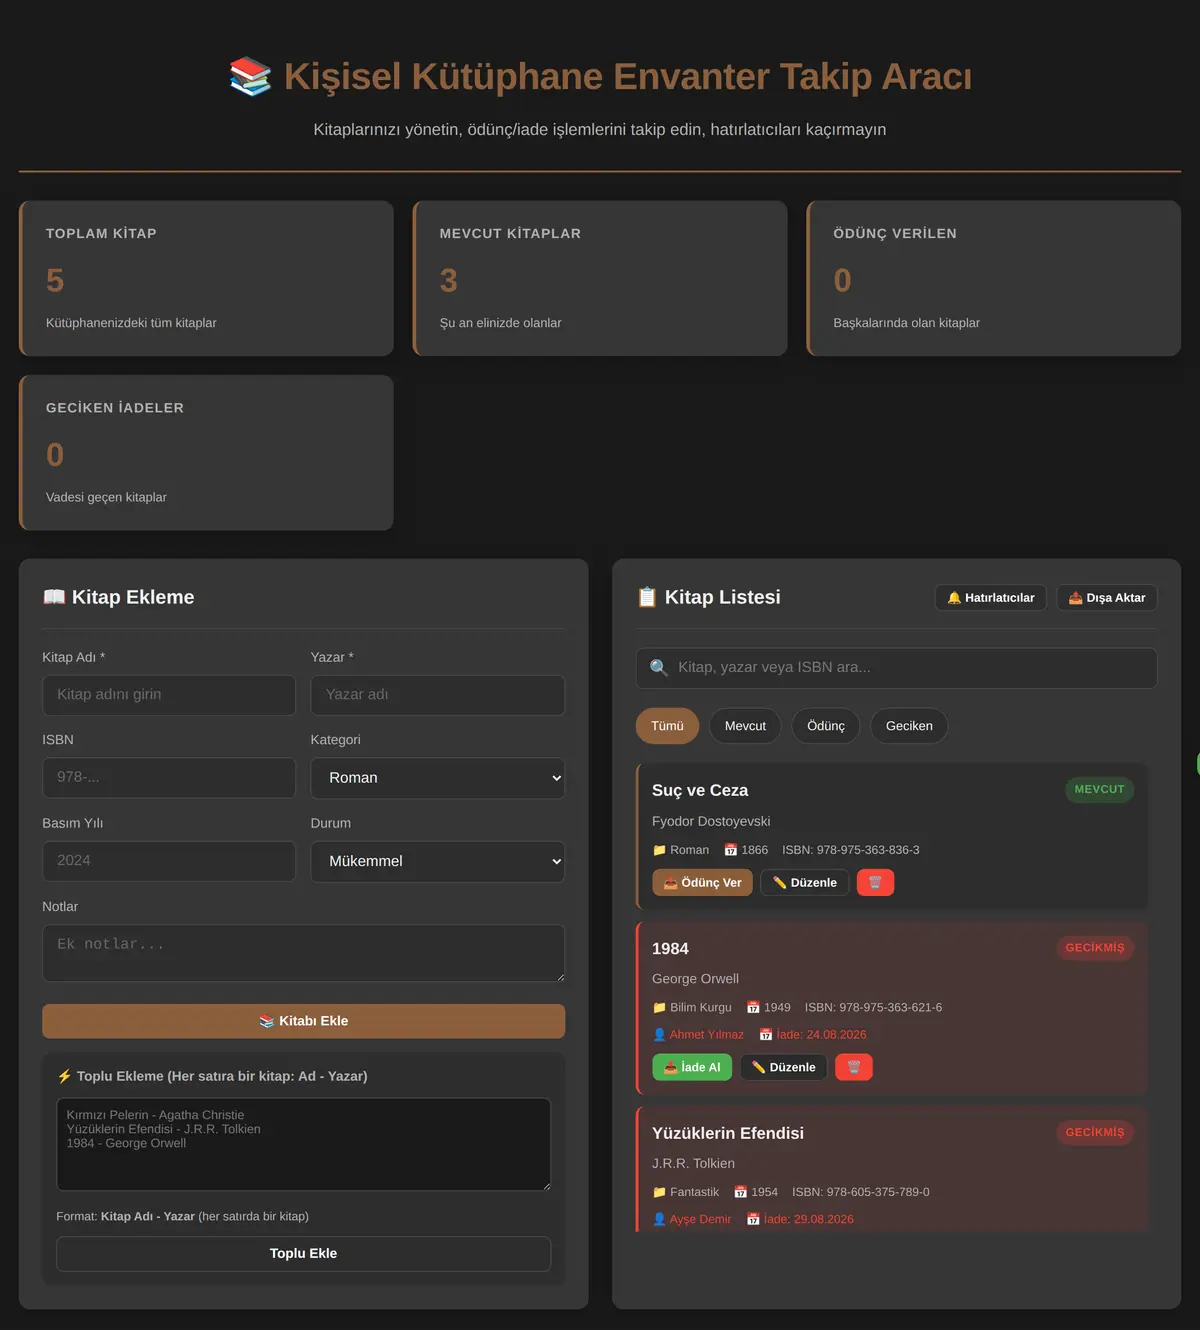Click ISBN: 978-975-363-621-6 text
1200x1330 pixels.
tap(873, 1008)
